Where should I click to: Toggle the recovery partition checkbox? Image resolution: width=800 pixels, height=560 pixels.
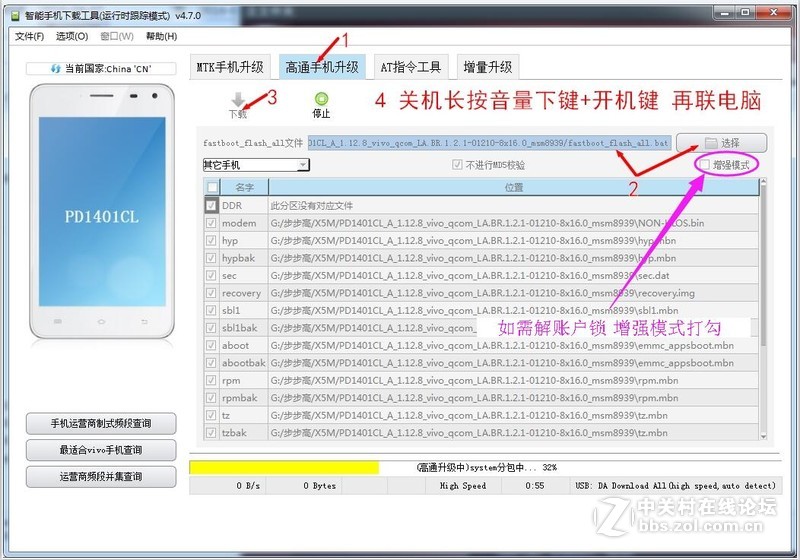point(211,293)
